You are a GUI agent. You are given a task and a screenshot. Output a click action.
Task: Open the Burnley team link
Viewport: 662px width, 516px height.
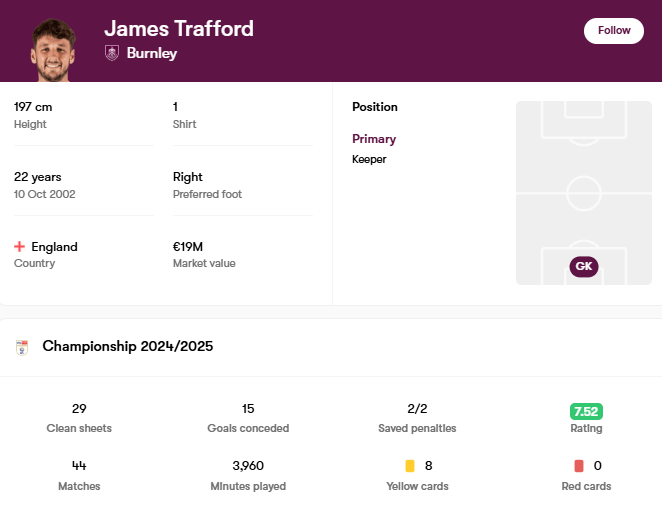click(152, 53)
